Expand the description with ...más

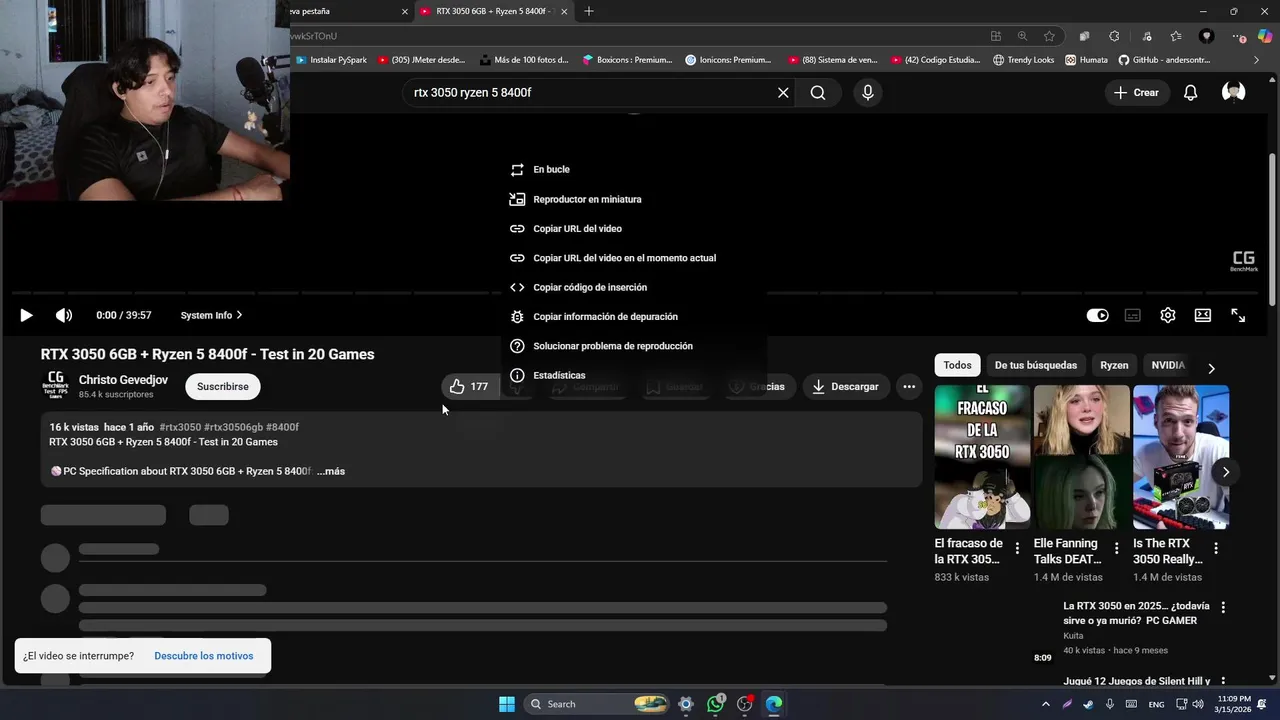pyautogui.click(x=331, y=471)
